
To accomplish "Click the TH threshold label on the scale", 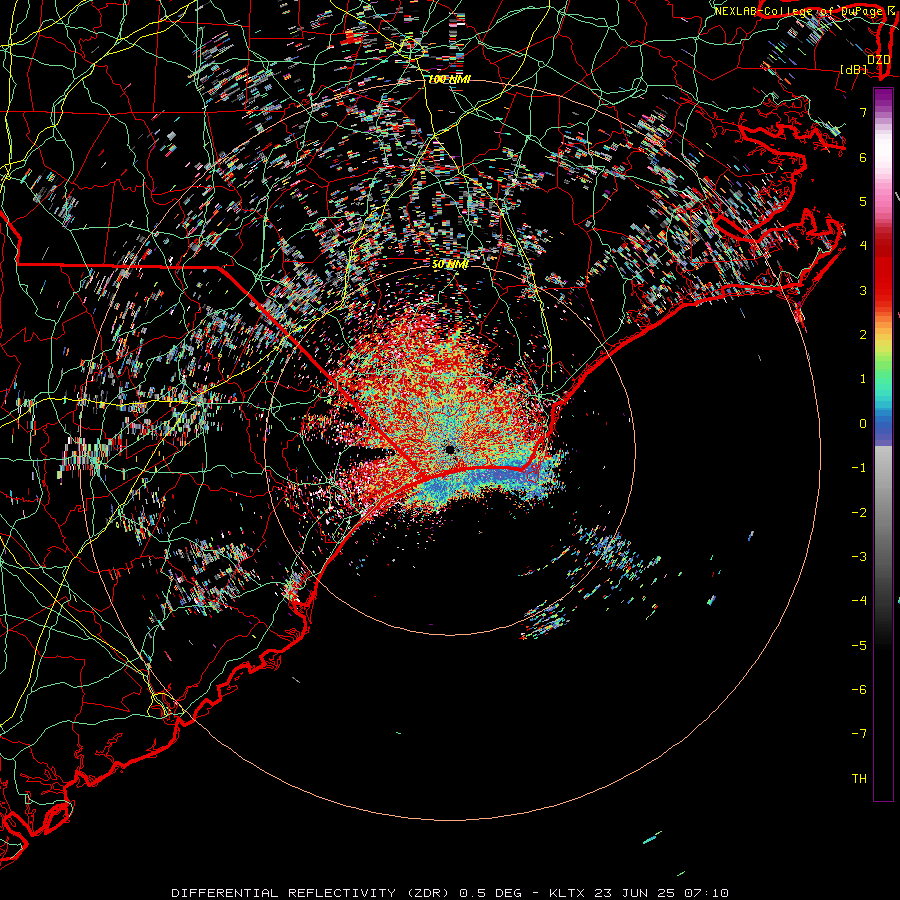I will 859,779.
